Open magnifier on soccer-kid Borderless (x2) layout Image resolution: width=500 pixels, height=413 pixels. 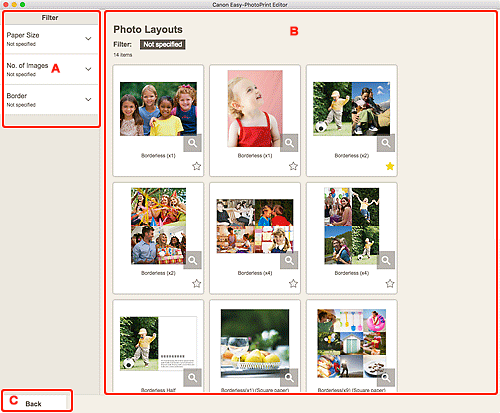pyautogui.click(x=386, y=143)
